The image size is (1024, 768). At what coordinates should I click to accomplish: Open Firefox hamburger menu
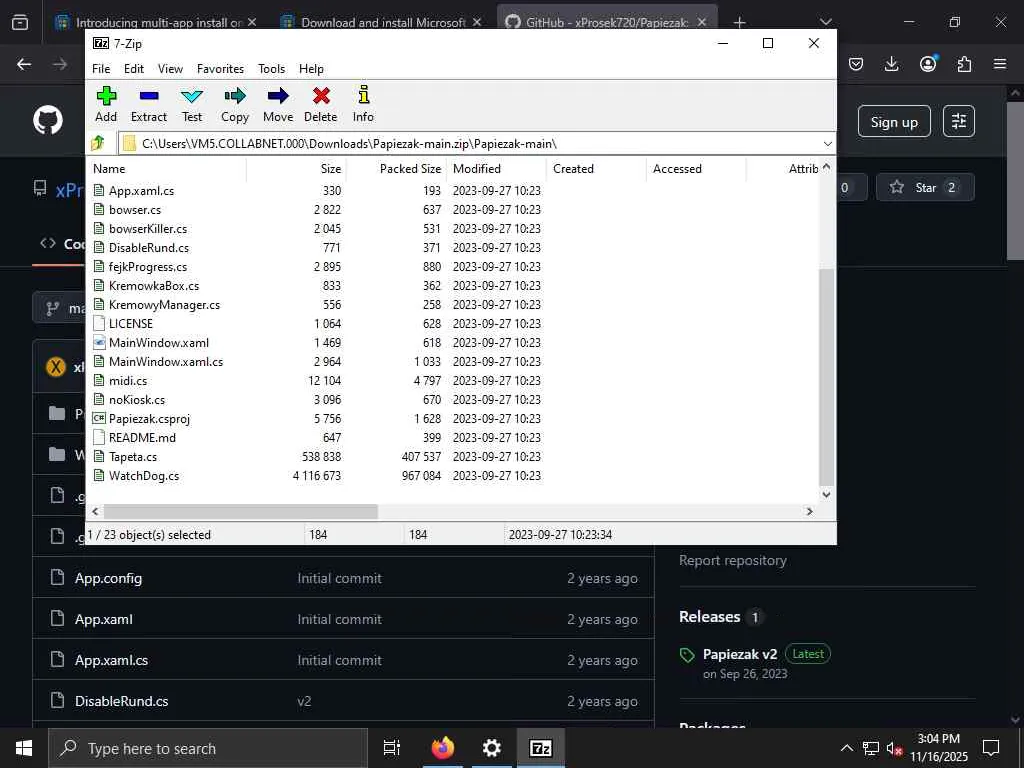click(1000, 64)
